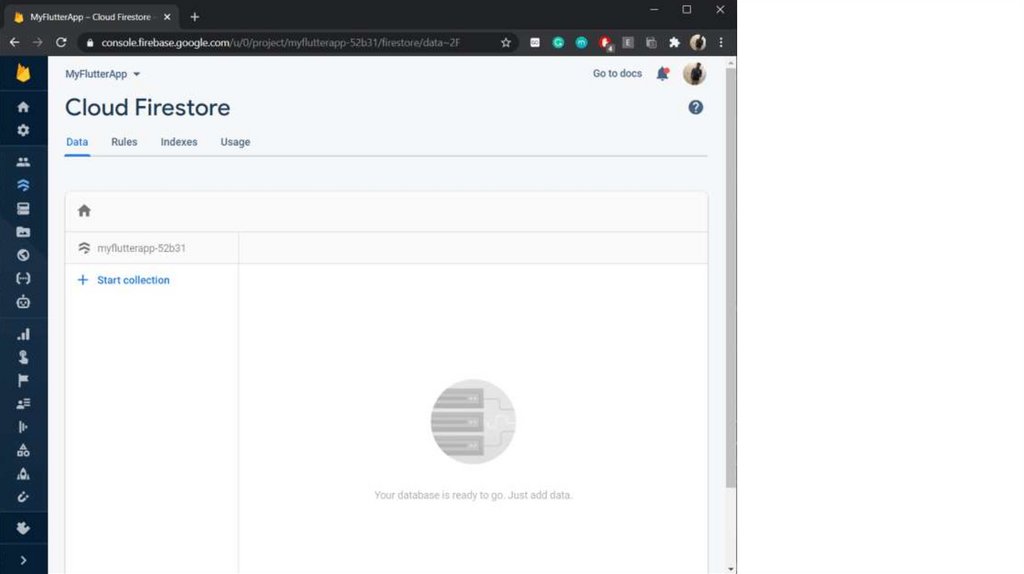Switch to the Indexes tab
The height and width of the screenshot is (574, 1024).
(179, 142)
